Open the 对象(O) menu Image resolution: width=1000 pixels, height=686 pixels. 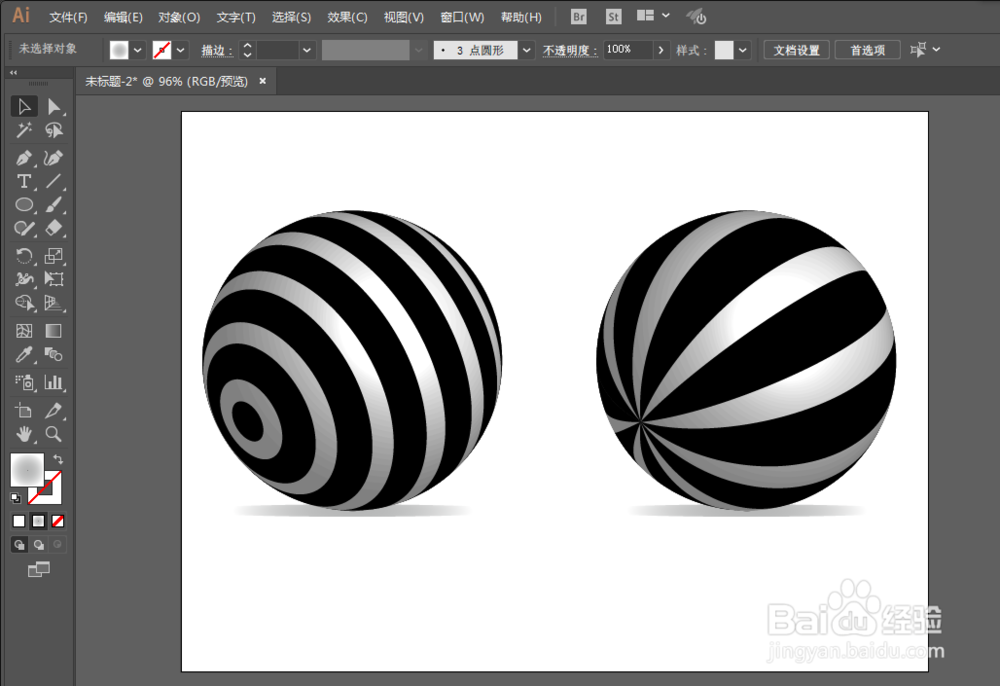(x=179, y=17)
